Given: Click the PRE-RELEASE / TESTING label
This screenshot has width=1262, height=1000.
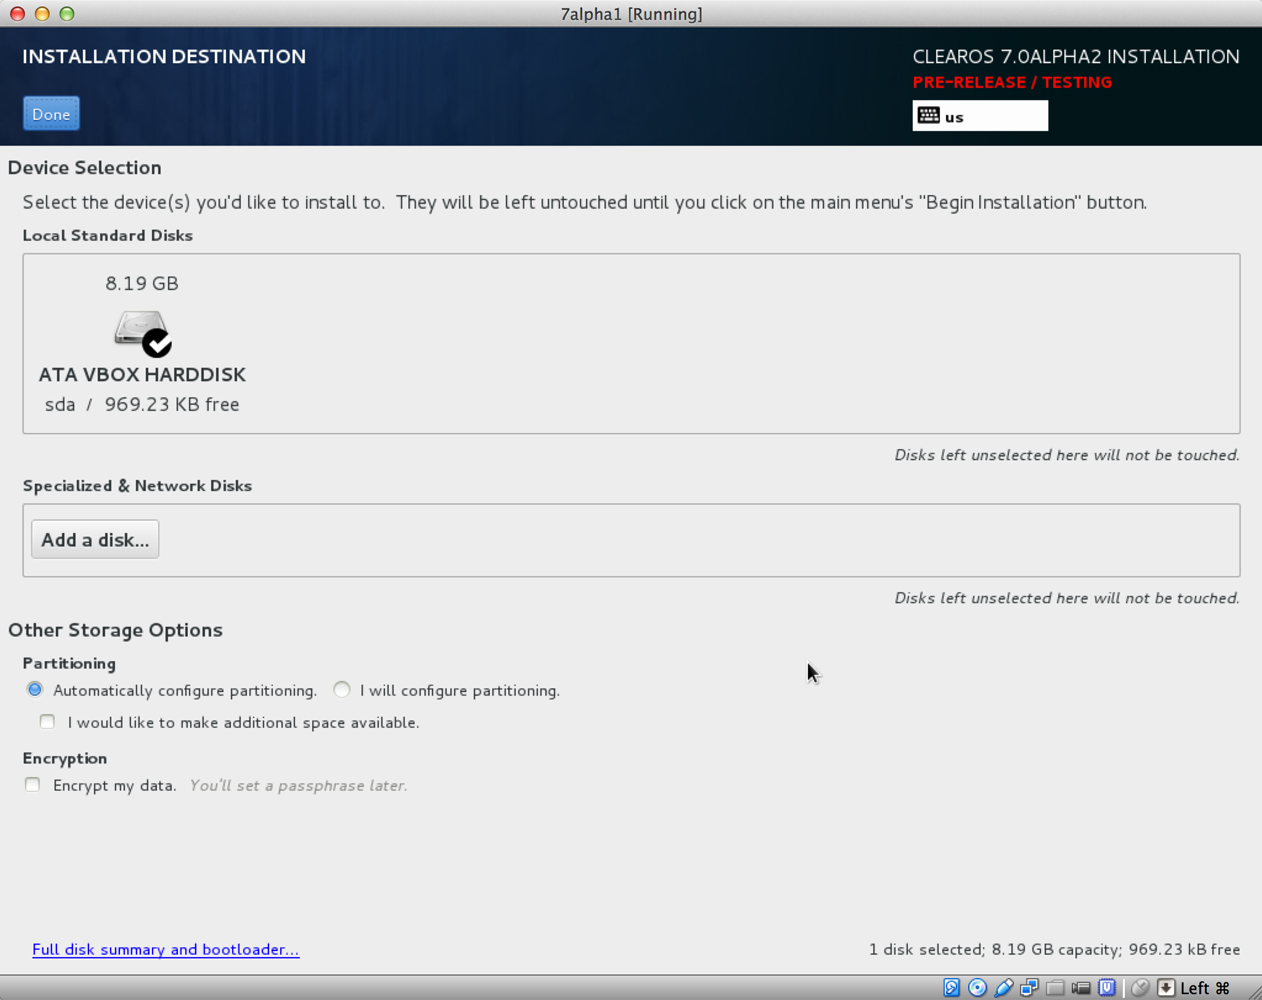Looking at the screenshot, I should pos(1012,83).
